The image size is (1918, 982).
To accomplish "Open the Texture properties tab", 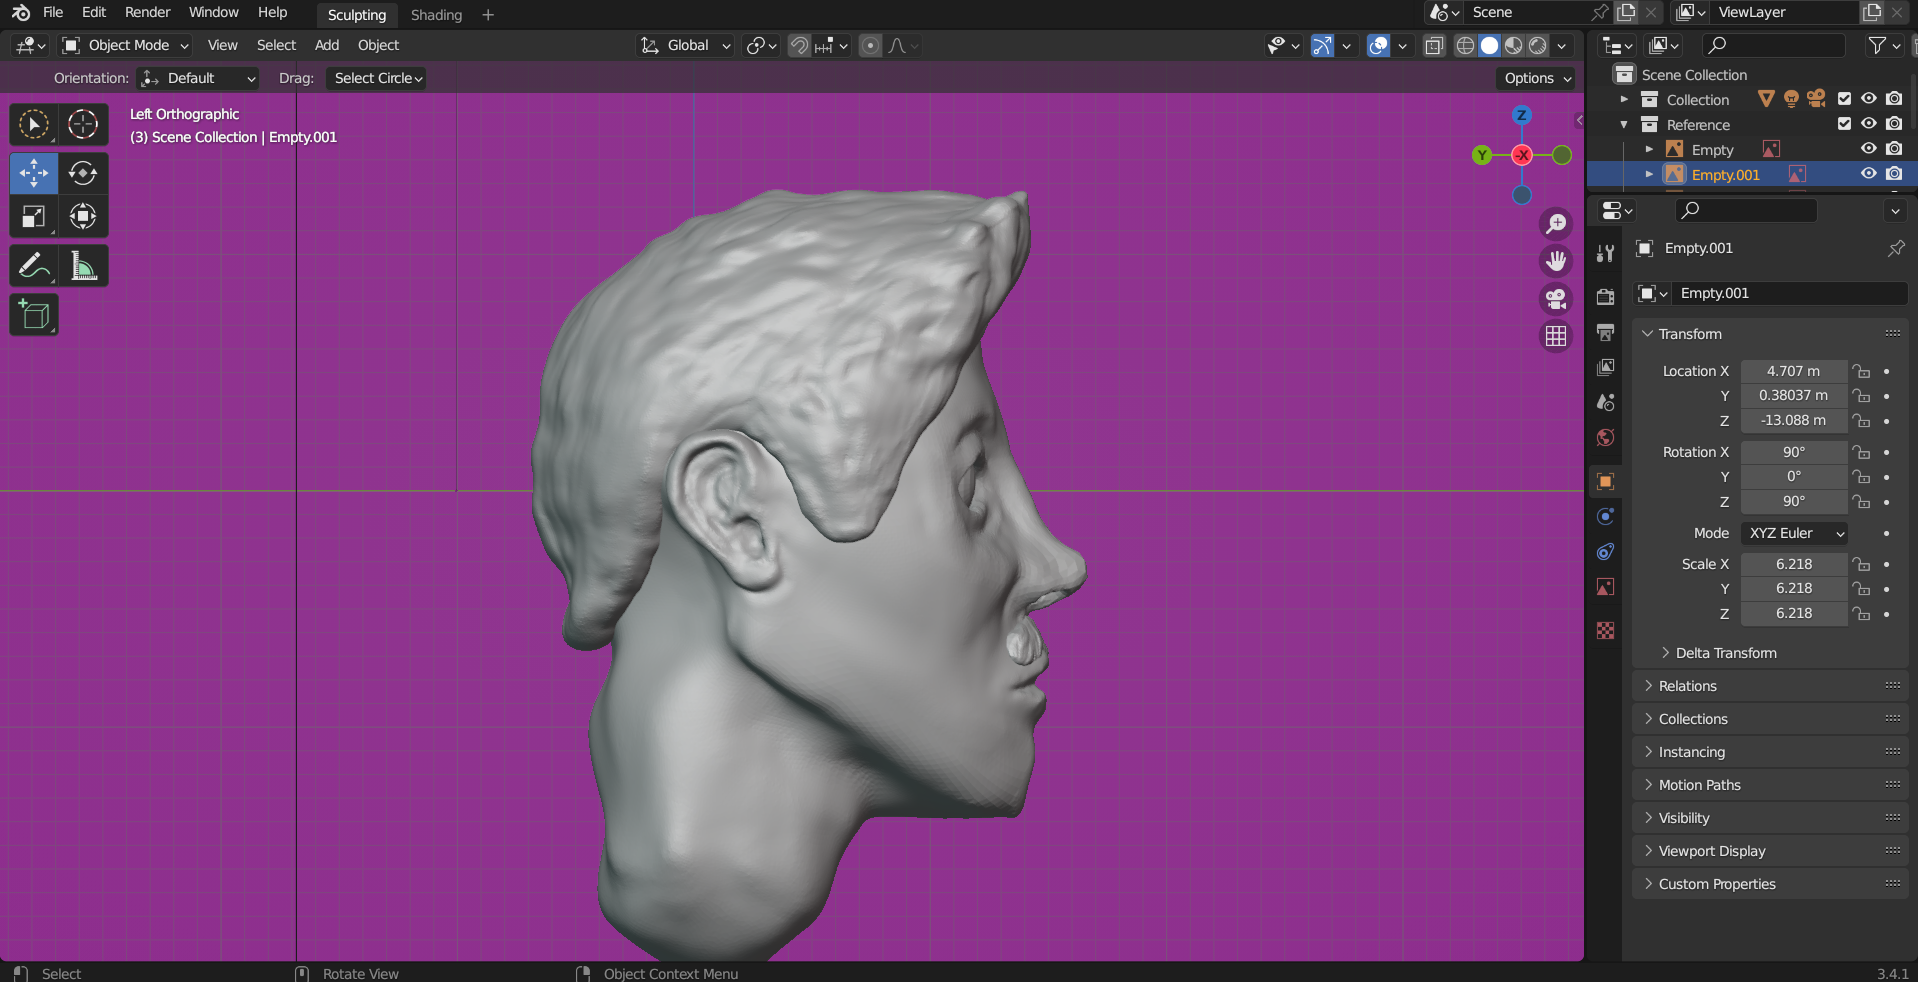I will (1605, 631).
